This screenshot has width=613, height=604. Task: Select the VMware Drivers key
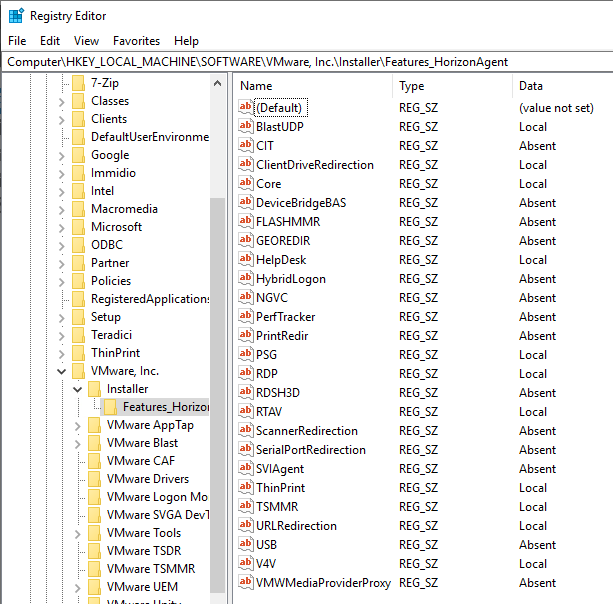[148, 479]
